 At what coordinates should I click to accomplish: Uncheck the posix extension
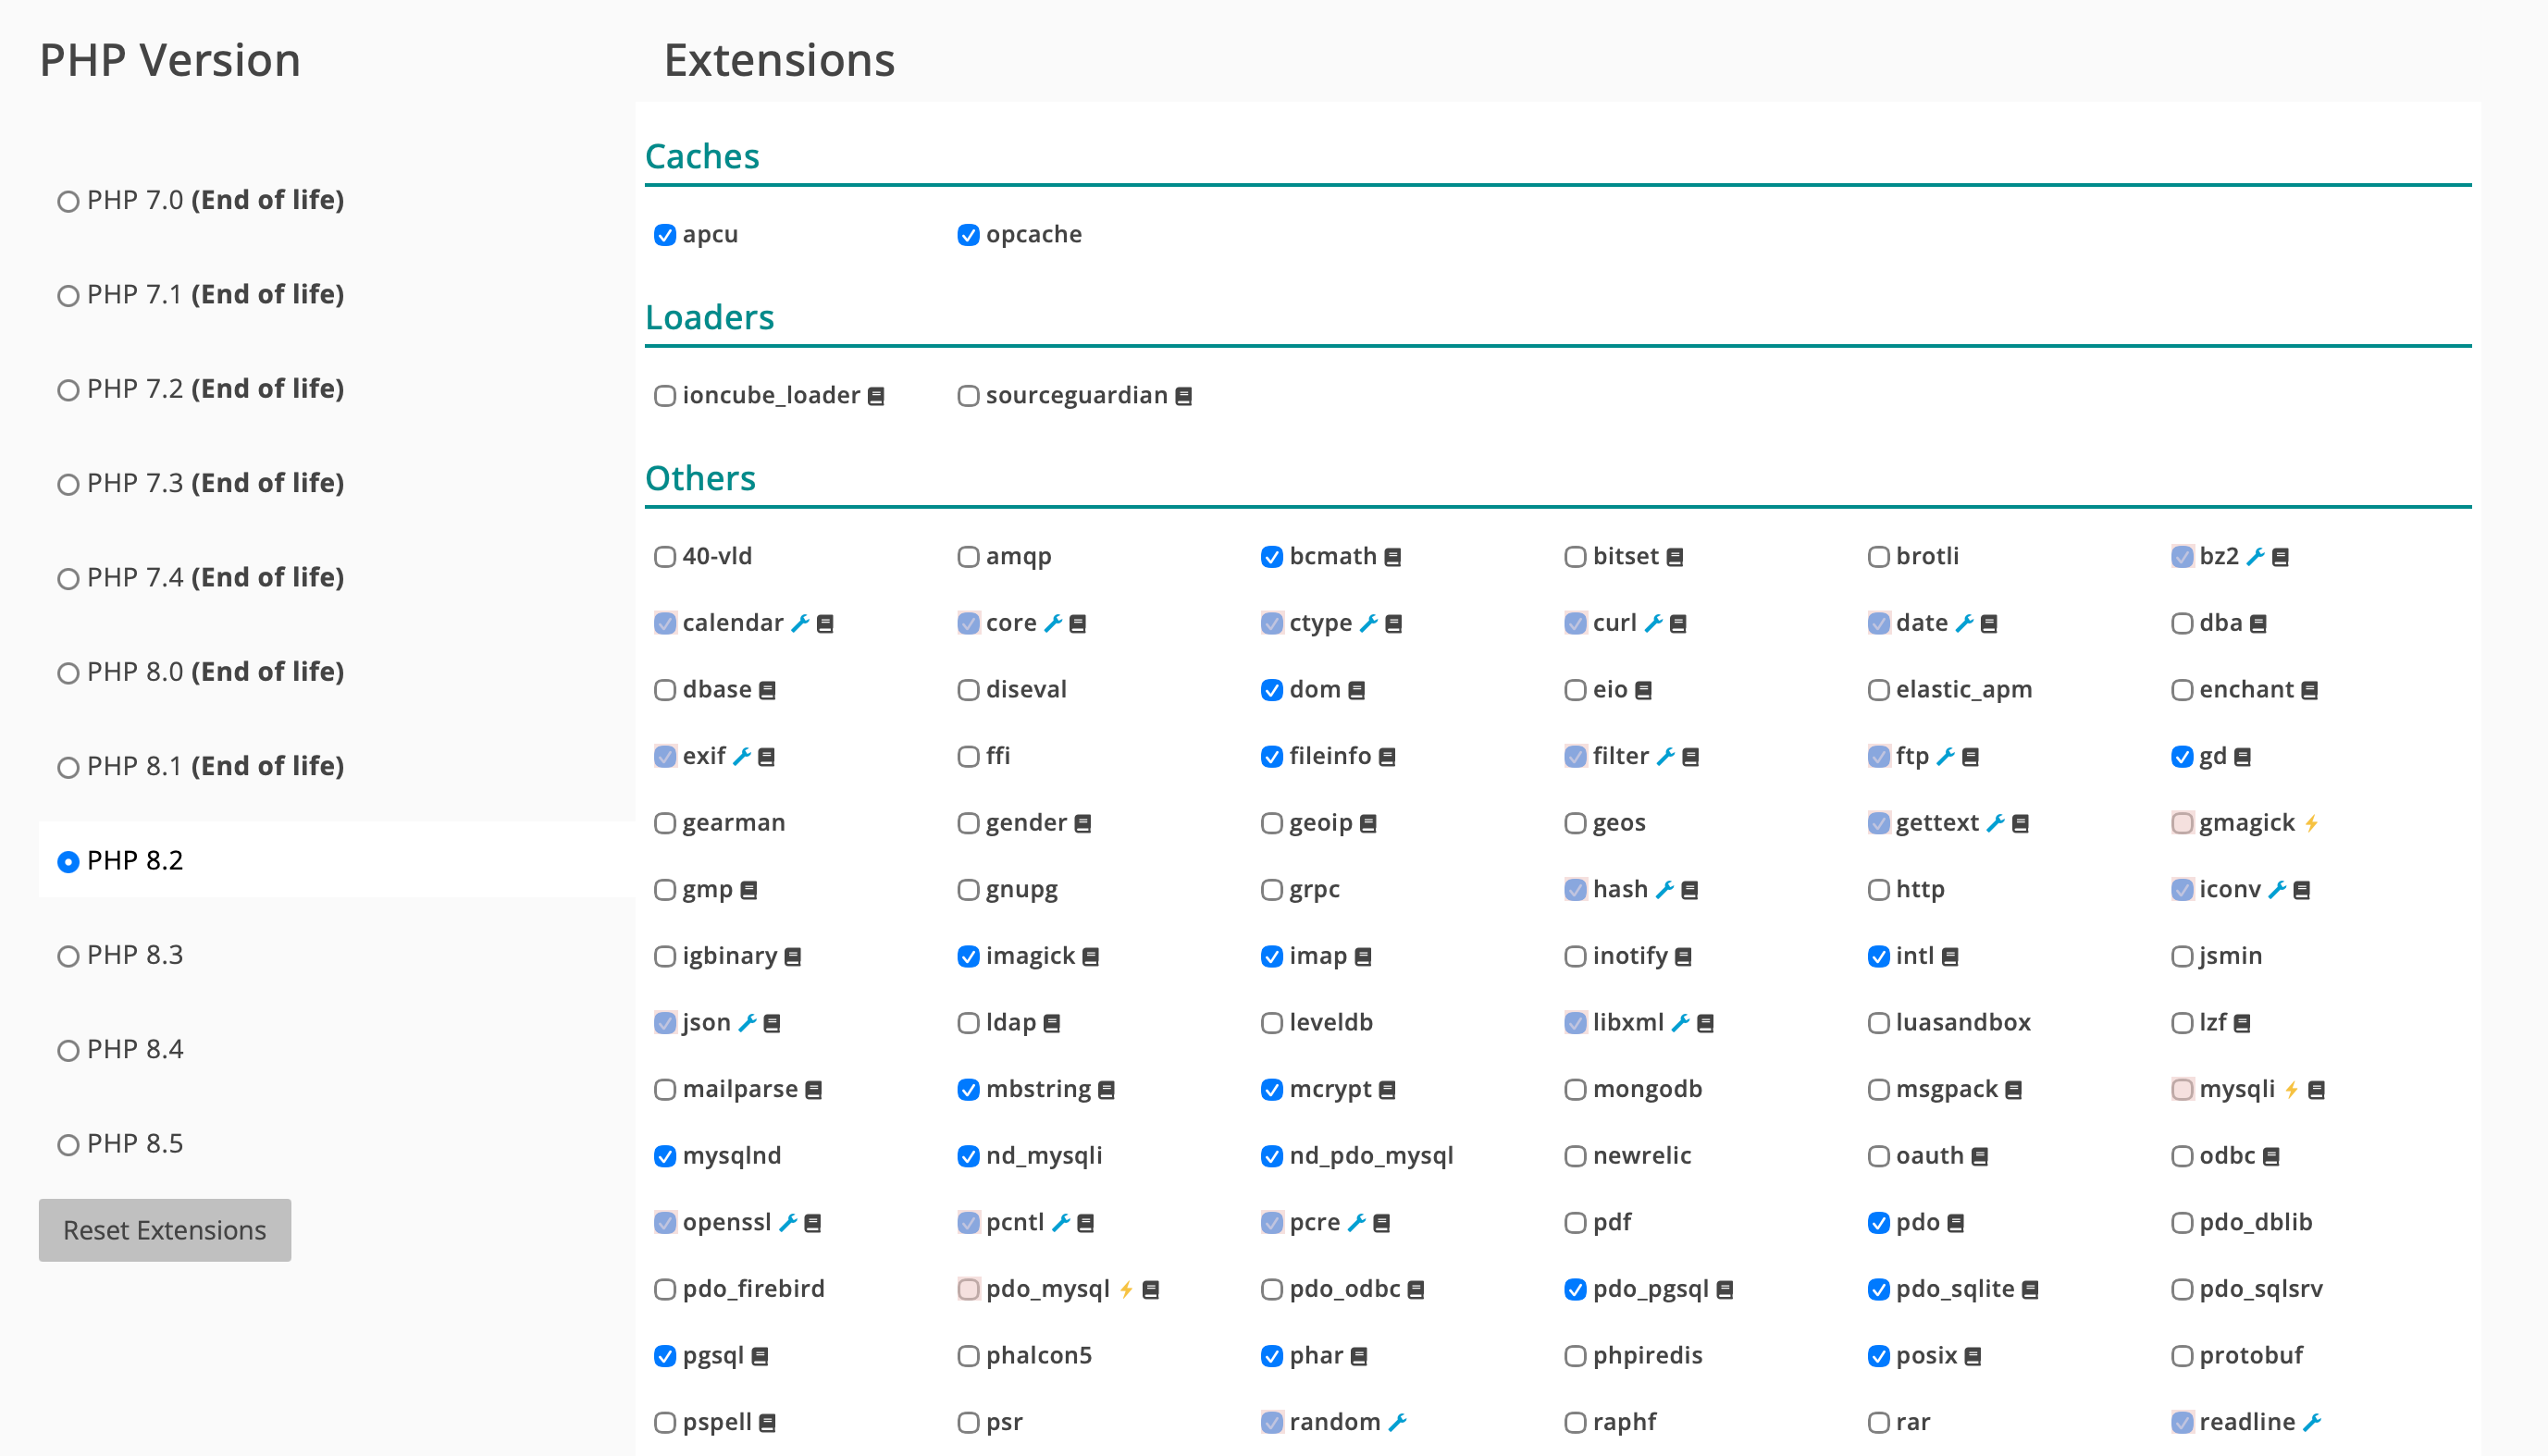tap(1879, 1358)
